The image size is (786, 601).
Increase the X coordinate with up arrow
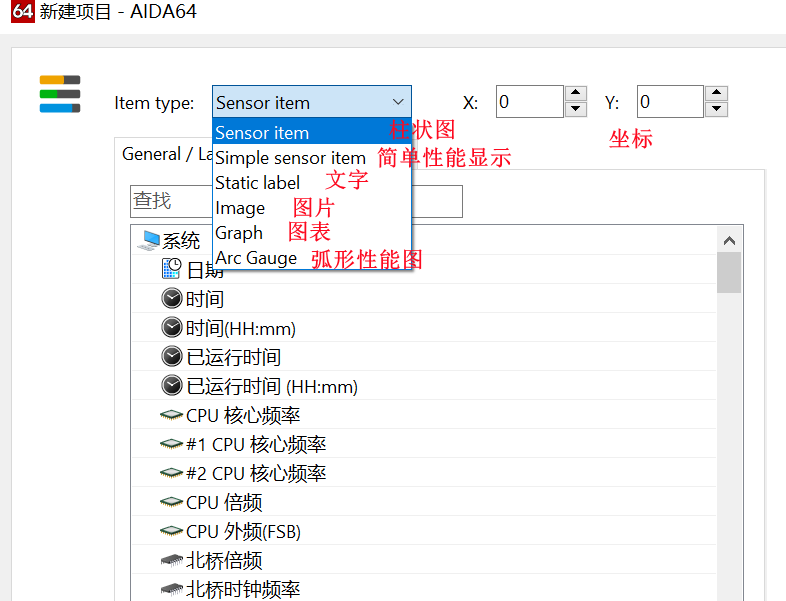pyautogui.click(x=575, y=93)
